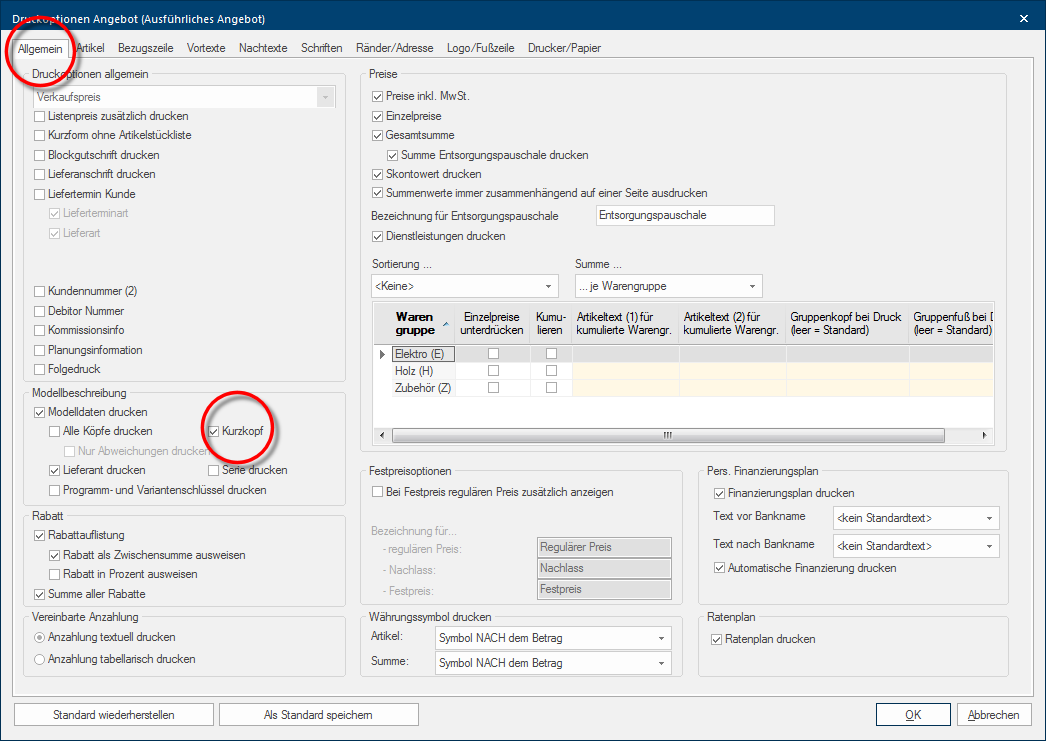Toggle the Kurzkopf checkbox

(x=214, y=431)
